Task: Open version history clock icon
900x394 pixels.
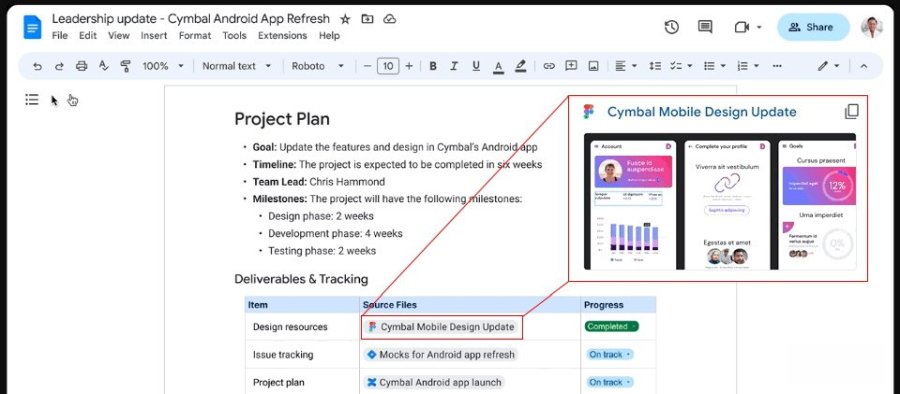Action: (672, 27)
